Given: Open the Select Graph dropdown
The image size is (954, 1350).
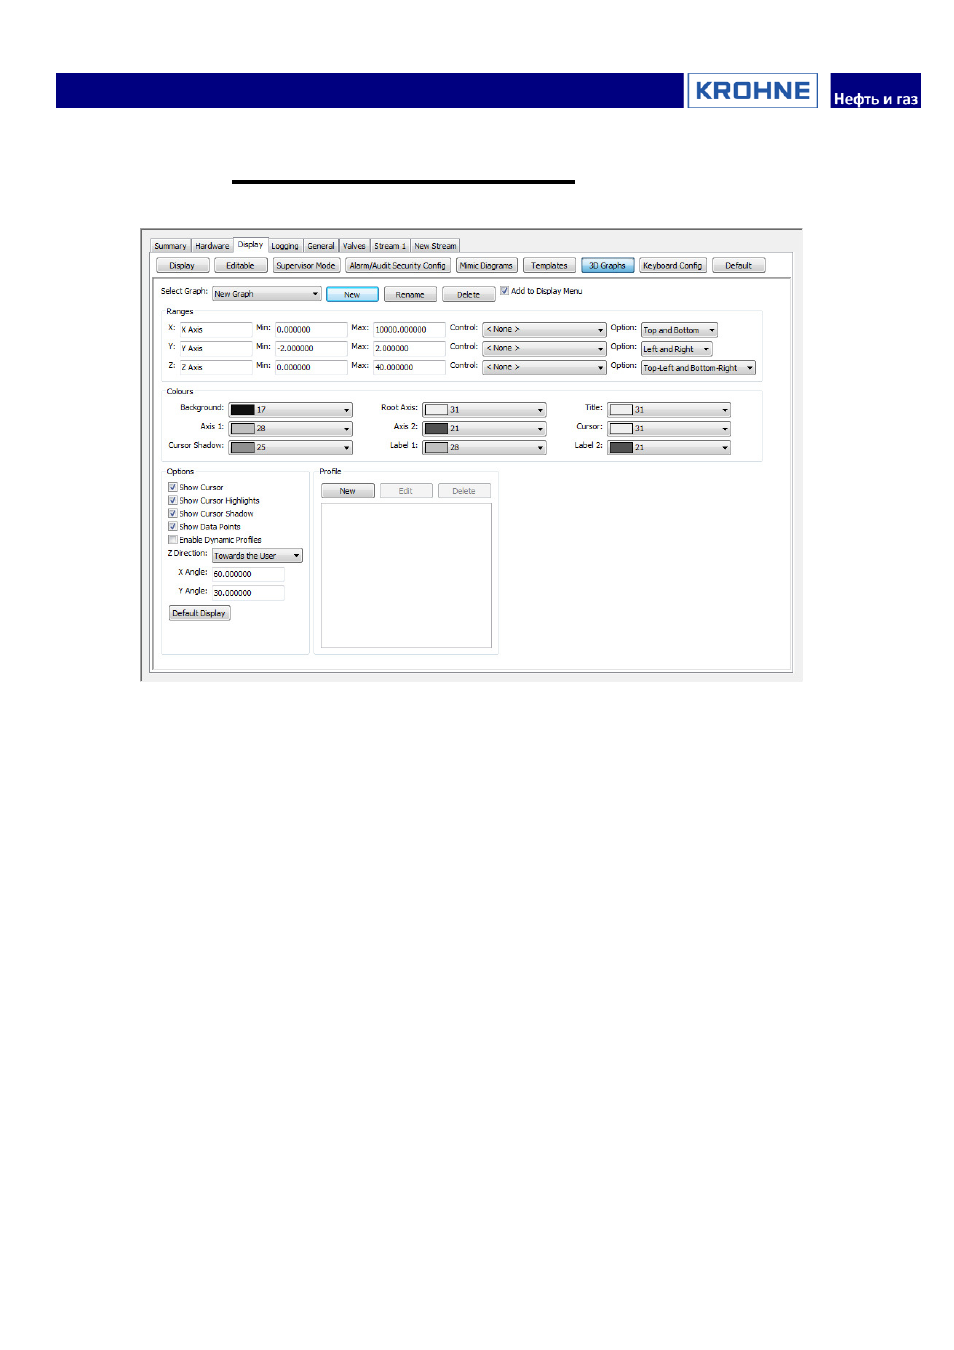Looking at the screenshot, I should point(266,294).
